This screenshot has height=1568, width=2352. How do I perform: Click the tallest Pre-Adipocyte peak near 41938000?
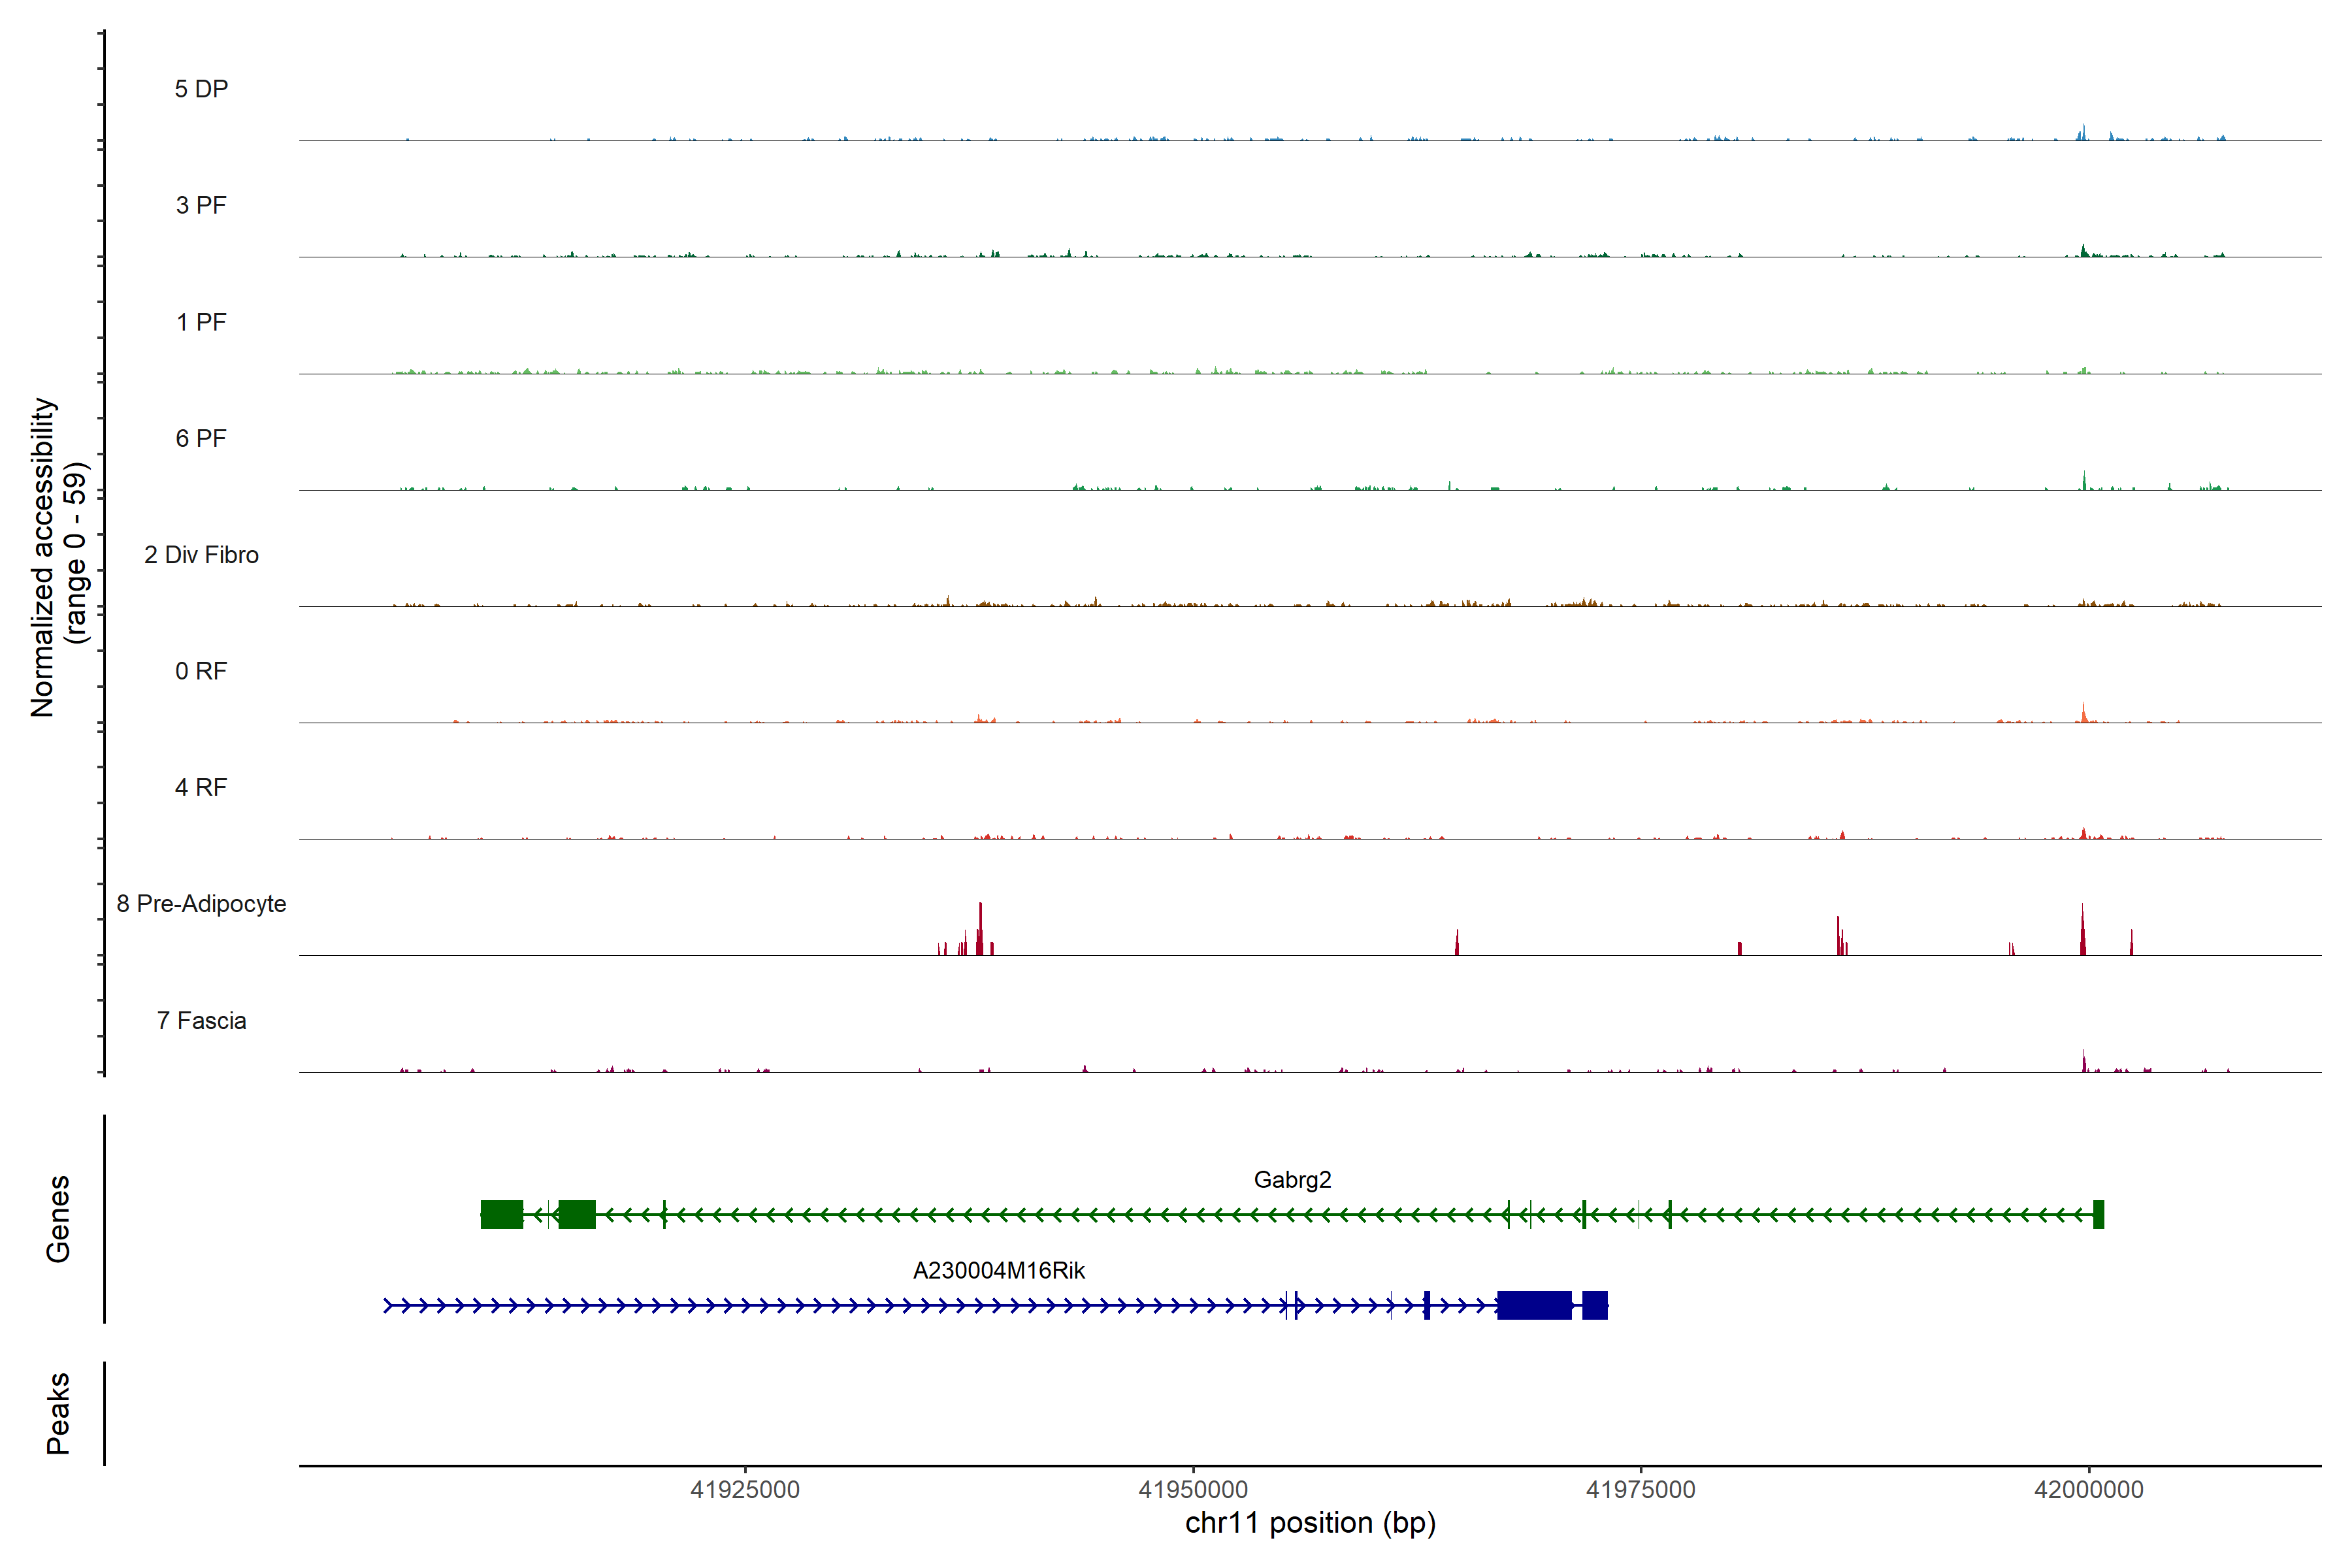[x=980, y=925]
